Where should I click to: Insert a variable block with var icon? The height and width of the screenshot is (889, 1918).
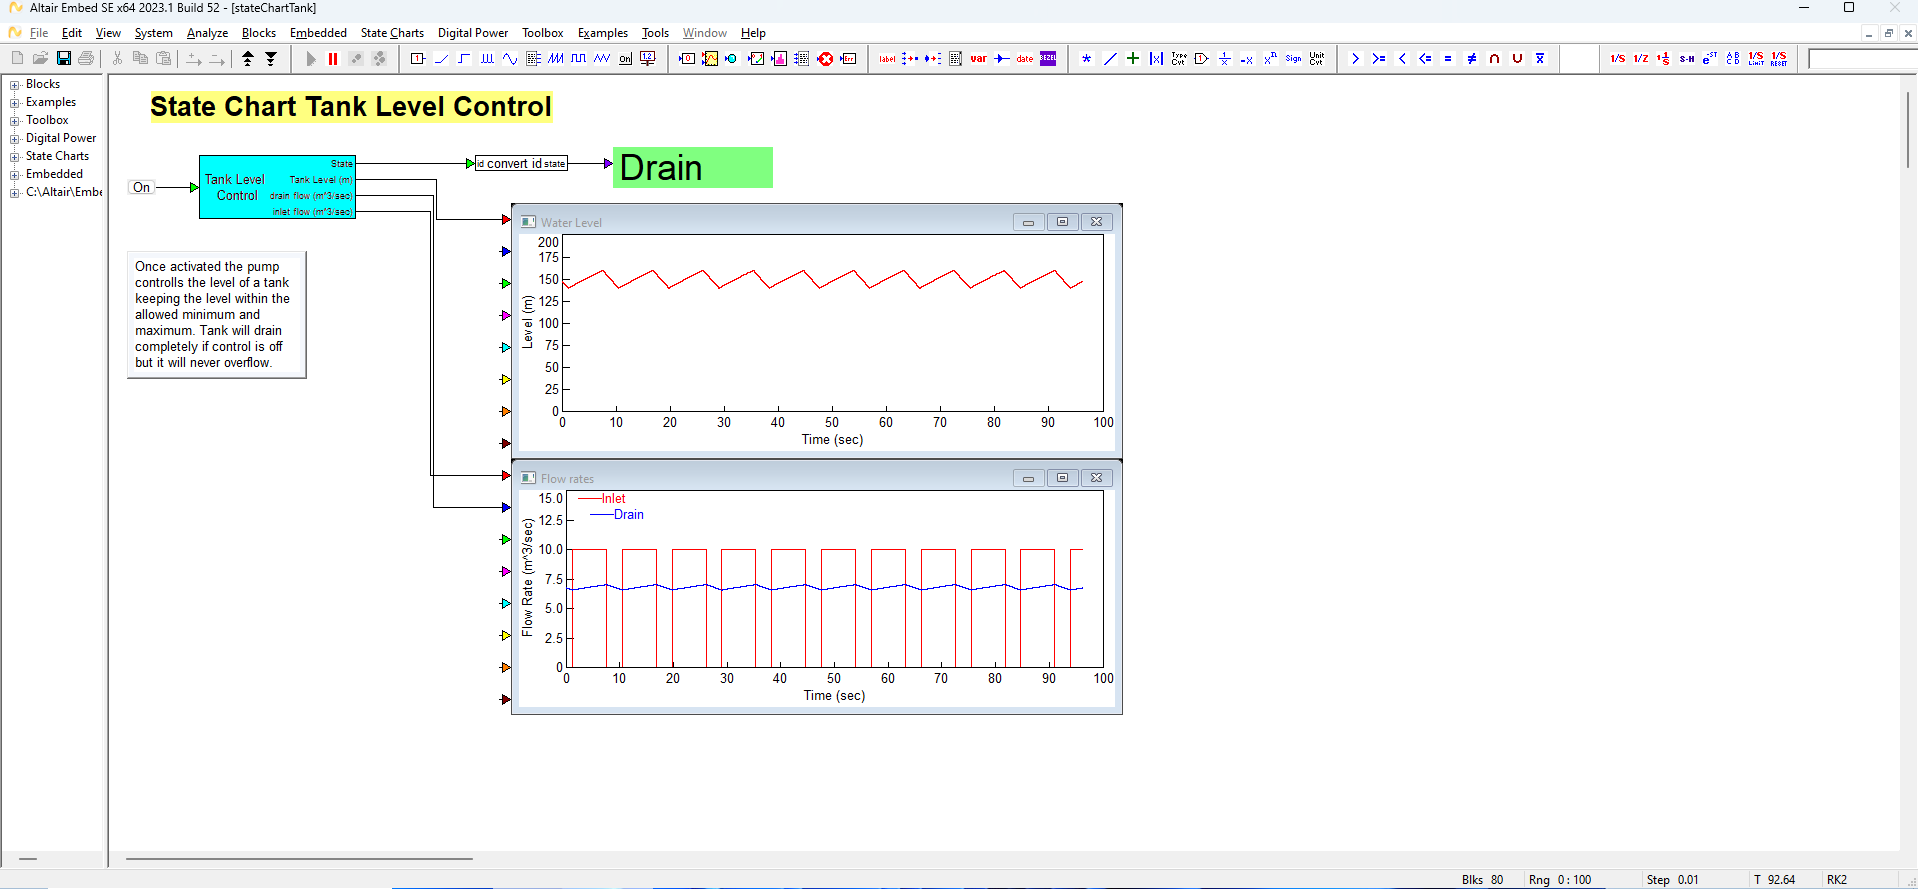coord(978,59)
